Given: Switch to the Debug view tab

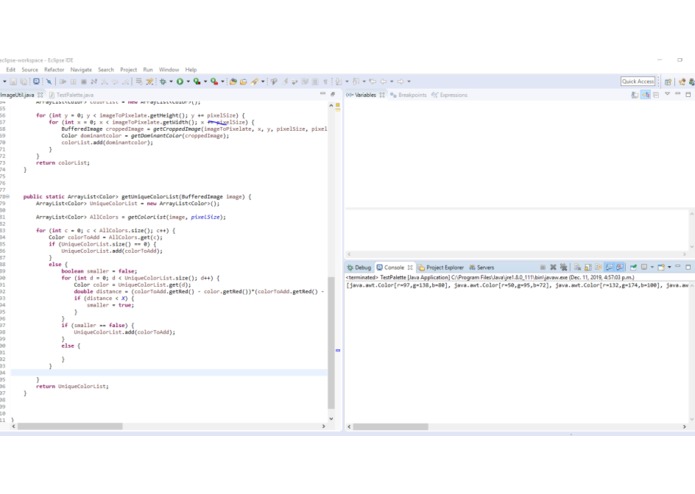Looking at the screenshot, I should tap(359, 267).
